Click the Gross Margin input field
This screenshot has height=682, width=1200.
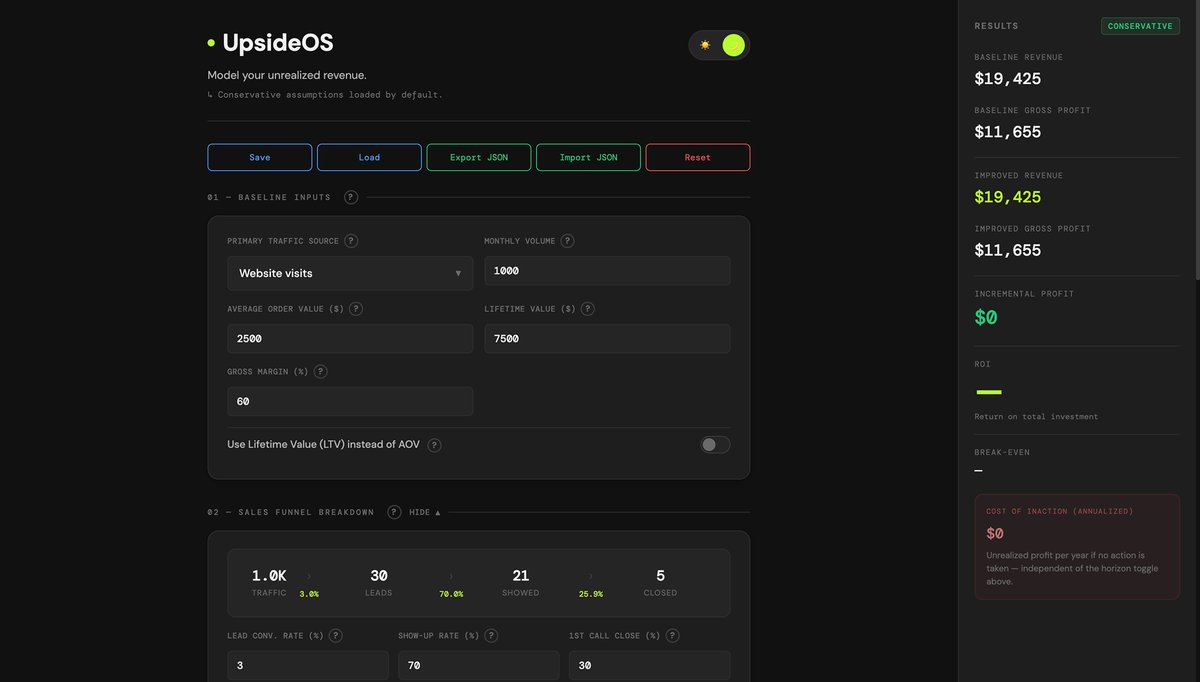(x=350, y=401)
